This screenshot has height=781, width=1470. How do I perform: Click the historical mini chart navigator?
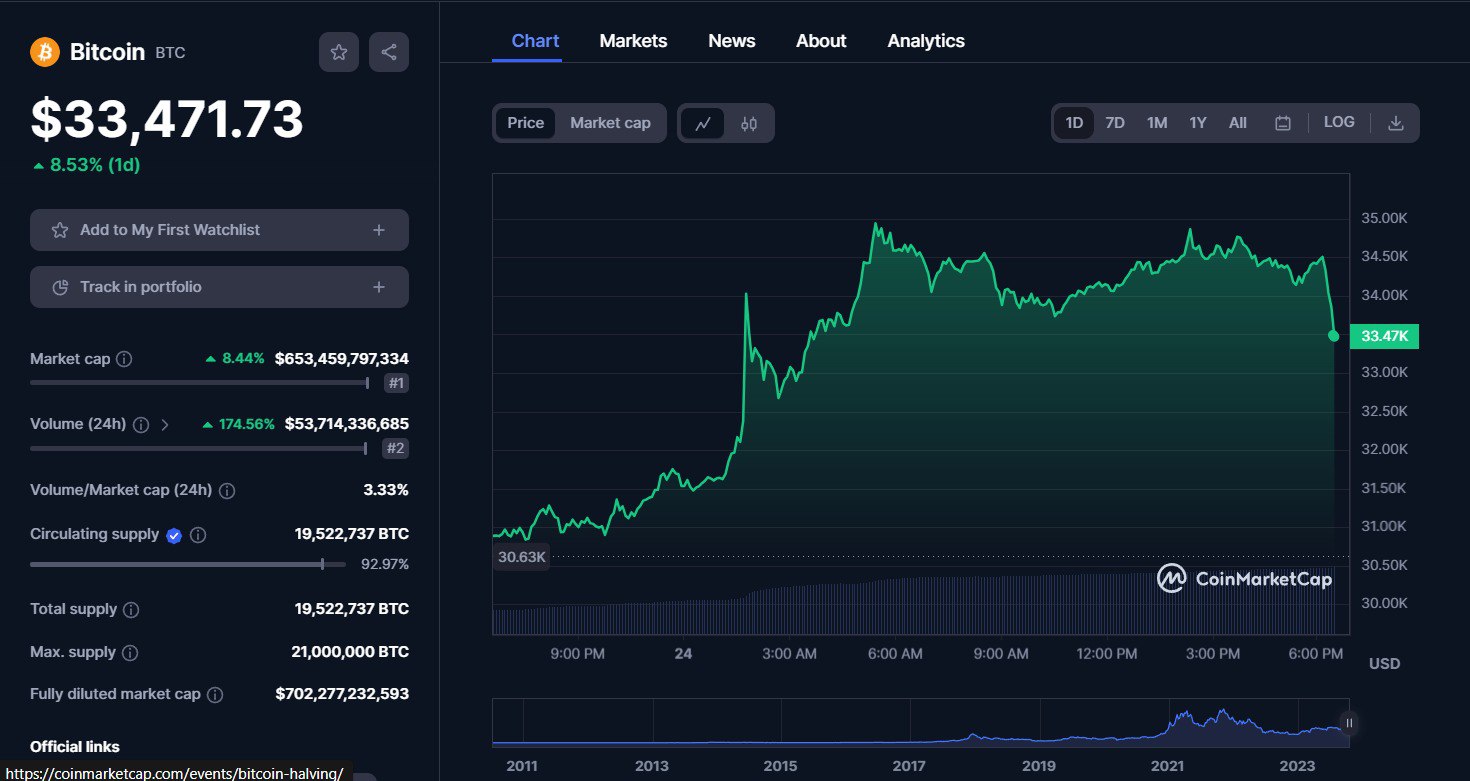(x=920, y=723)
